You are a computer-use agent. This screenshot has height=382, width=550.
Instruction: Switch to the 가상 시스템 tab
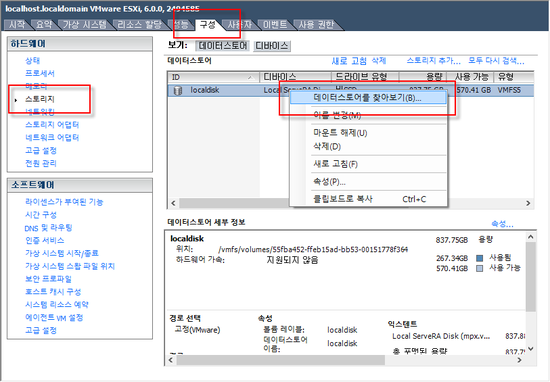click(x=84, y=25)
